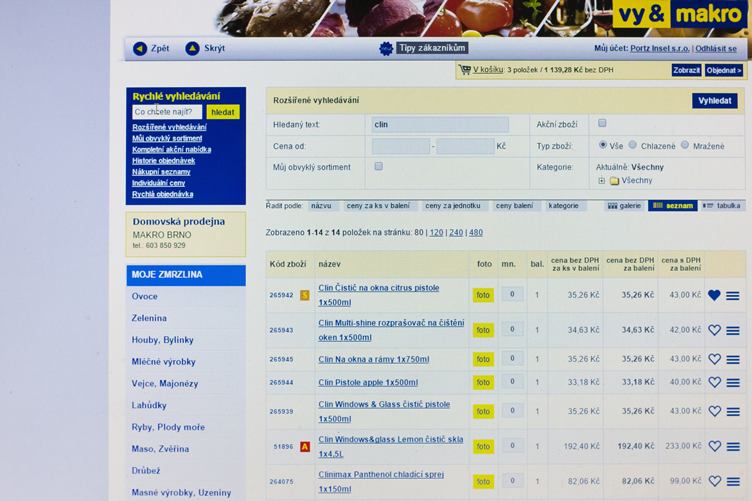
Task: Click the Zpět back arrow icon
Action: click(x=140, y=48)
